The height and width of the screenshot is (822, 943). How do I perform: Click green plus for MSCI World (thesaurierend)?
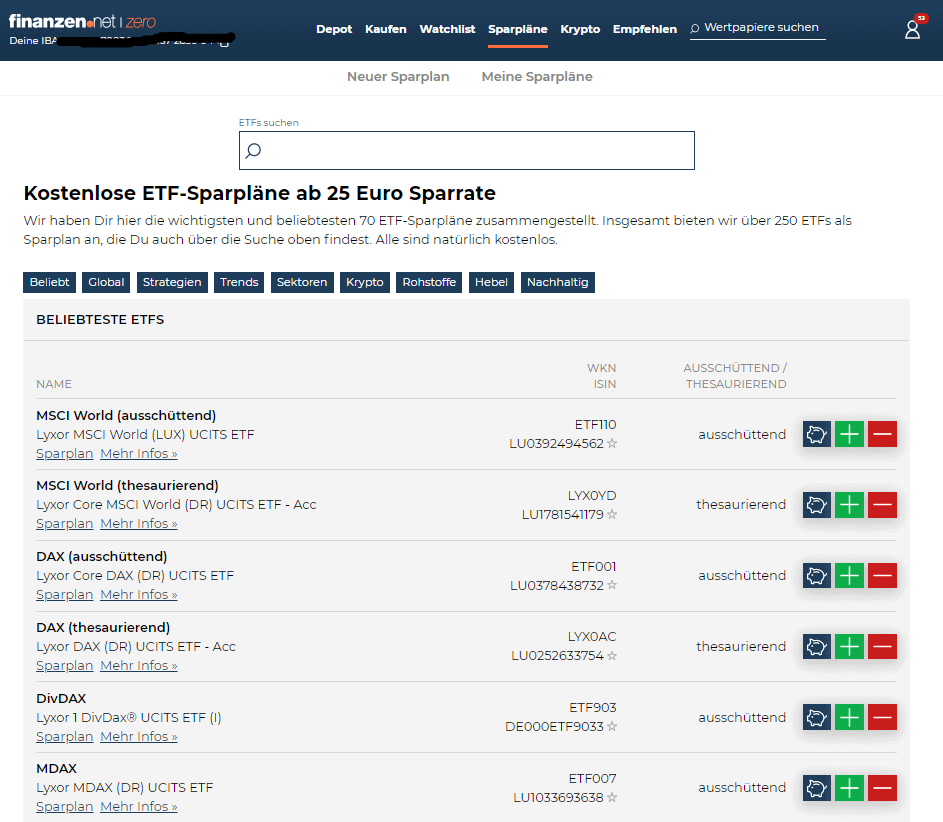click(x=849, y=505)
